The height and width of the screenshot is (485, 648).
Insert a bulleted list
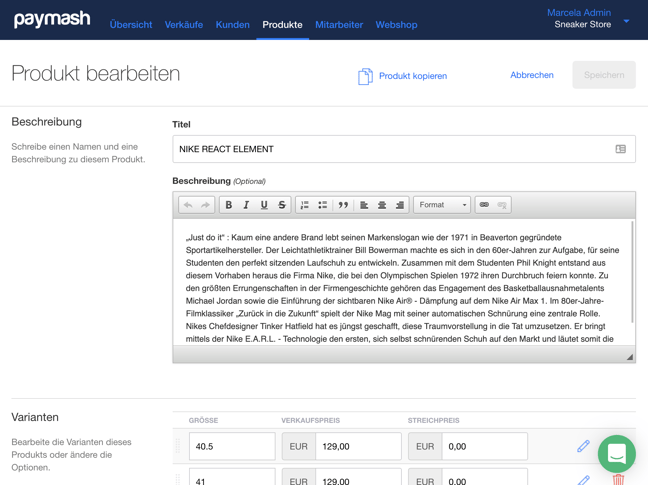point(322,205)
